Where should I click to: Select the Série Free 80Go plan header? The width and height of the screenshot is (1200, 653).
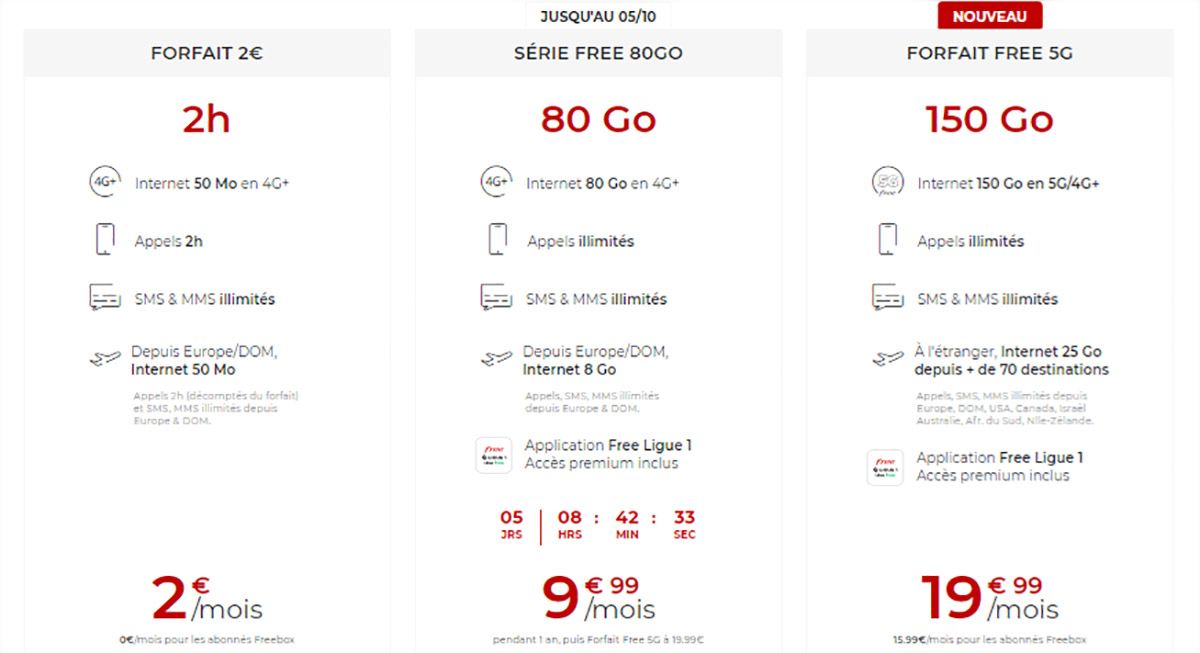click(598, 54)
